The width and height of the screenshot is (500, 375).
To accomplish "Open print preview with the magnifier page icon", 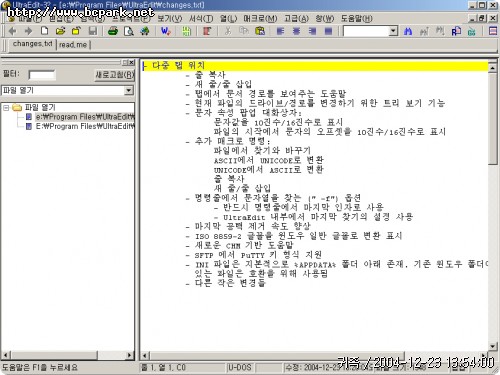I will click(129, 31).
